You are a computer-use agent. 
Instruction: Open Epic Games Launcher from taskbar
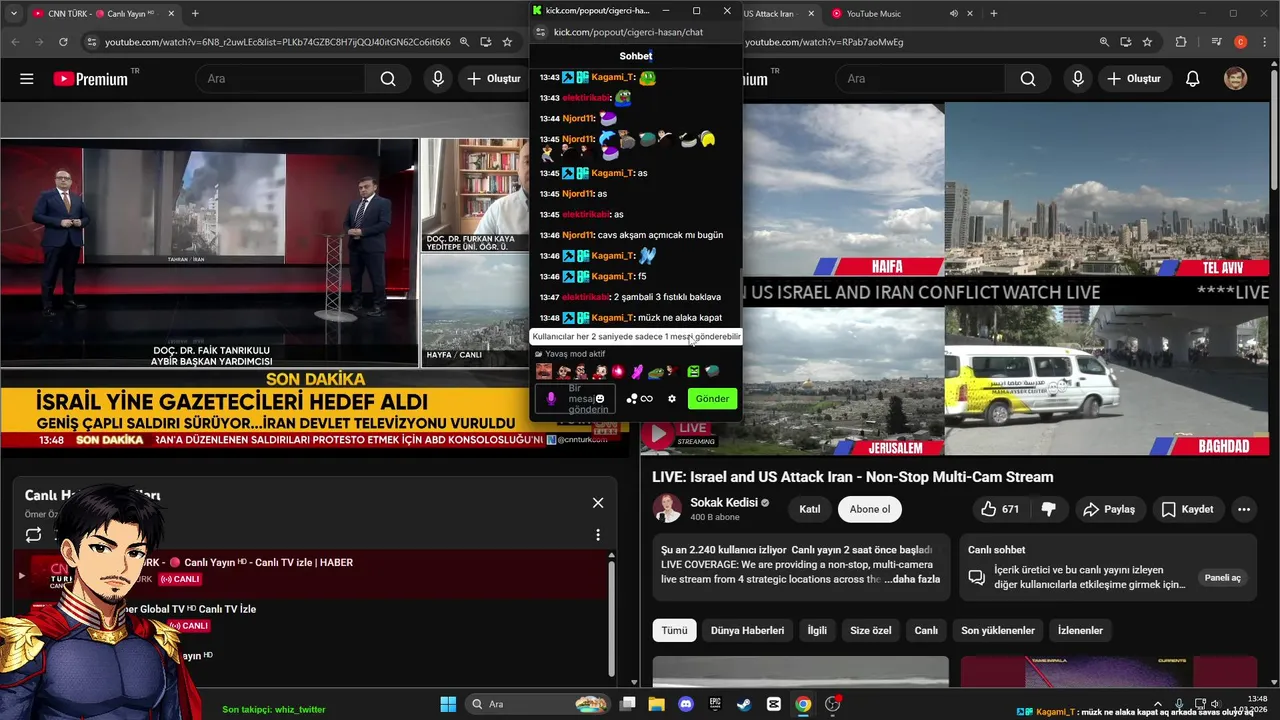tap(715, 704)
